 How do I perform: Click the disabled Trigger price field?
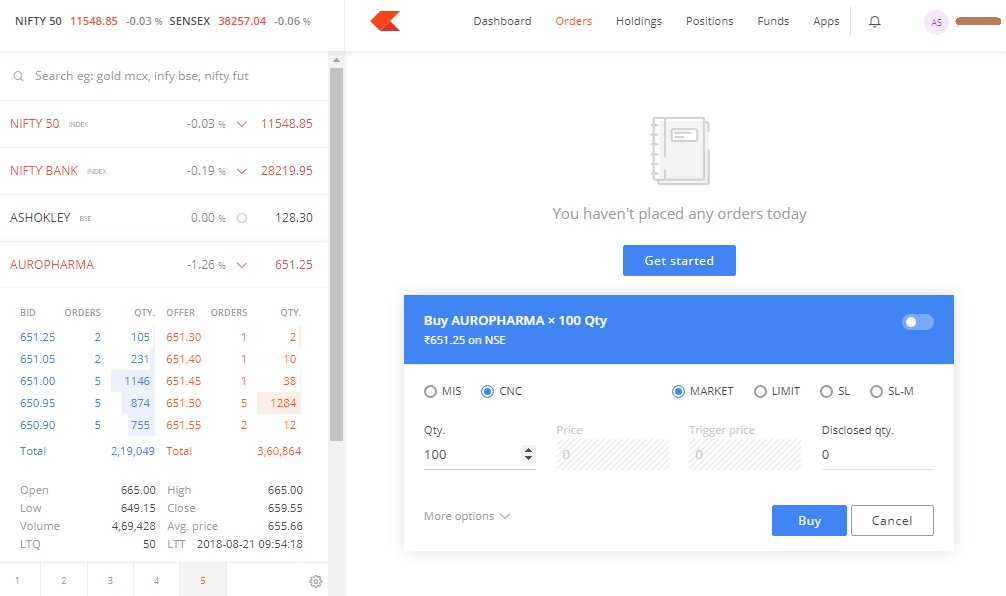pos(745,454)
